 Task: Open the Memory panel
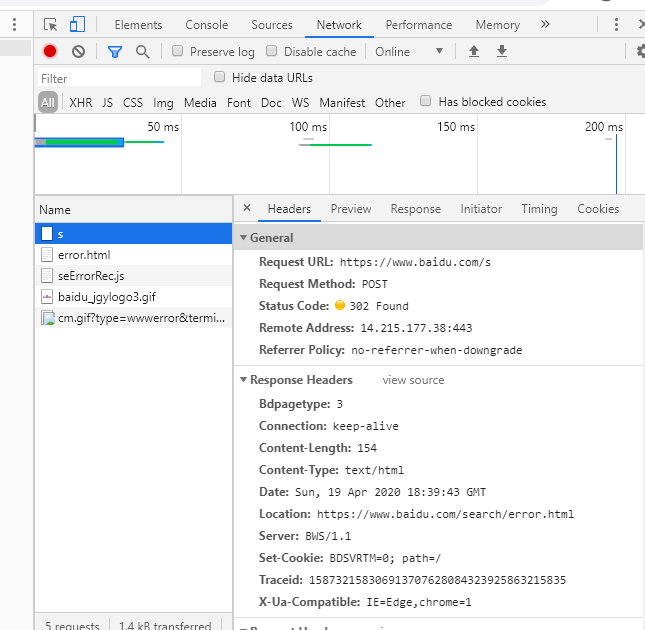point(498,25)
